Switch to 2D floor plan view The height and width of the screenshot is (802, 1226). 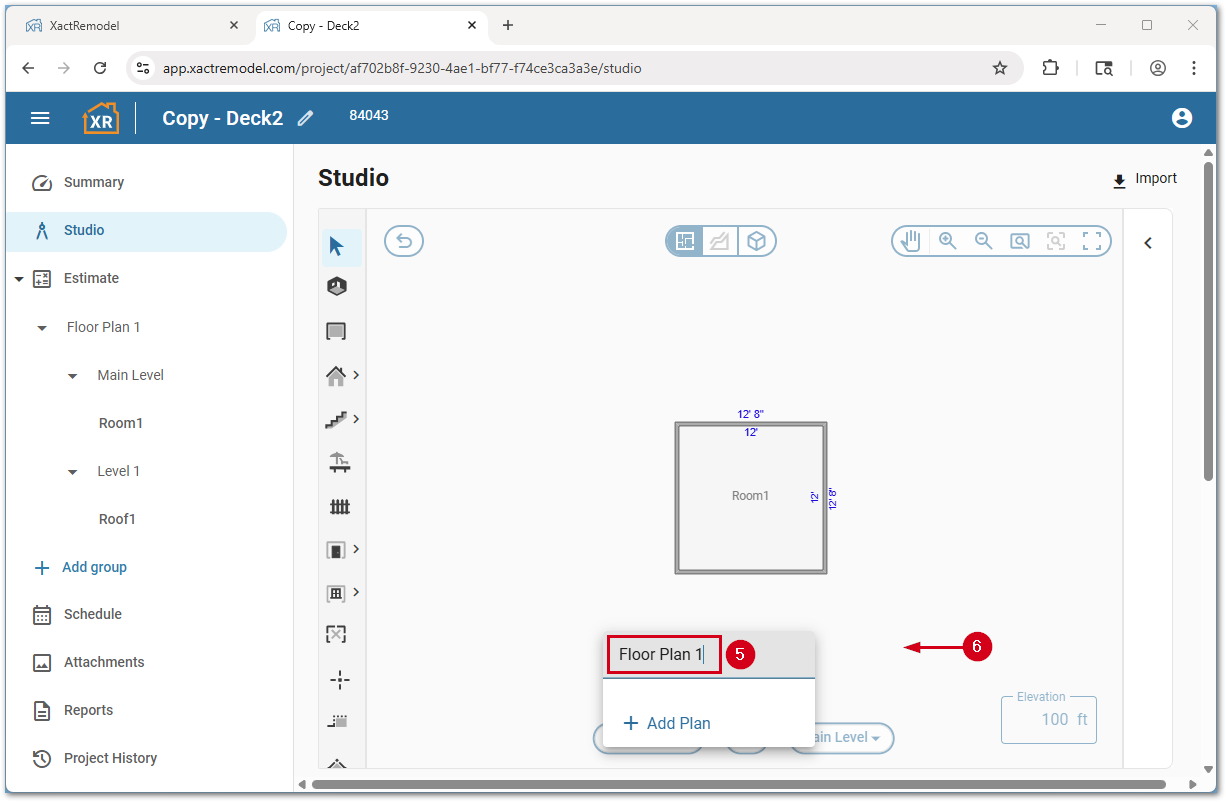click(685, 241)
